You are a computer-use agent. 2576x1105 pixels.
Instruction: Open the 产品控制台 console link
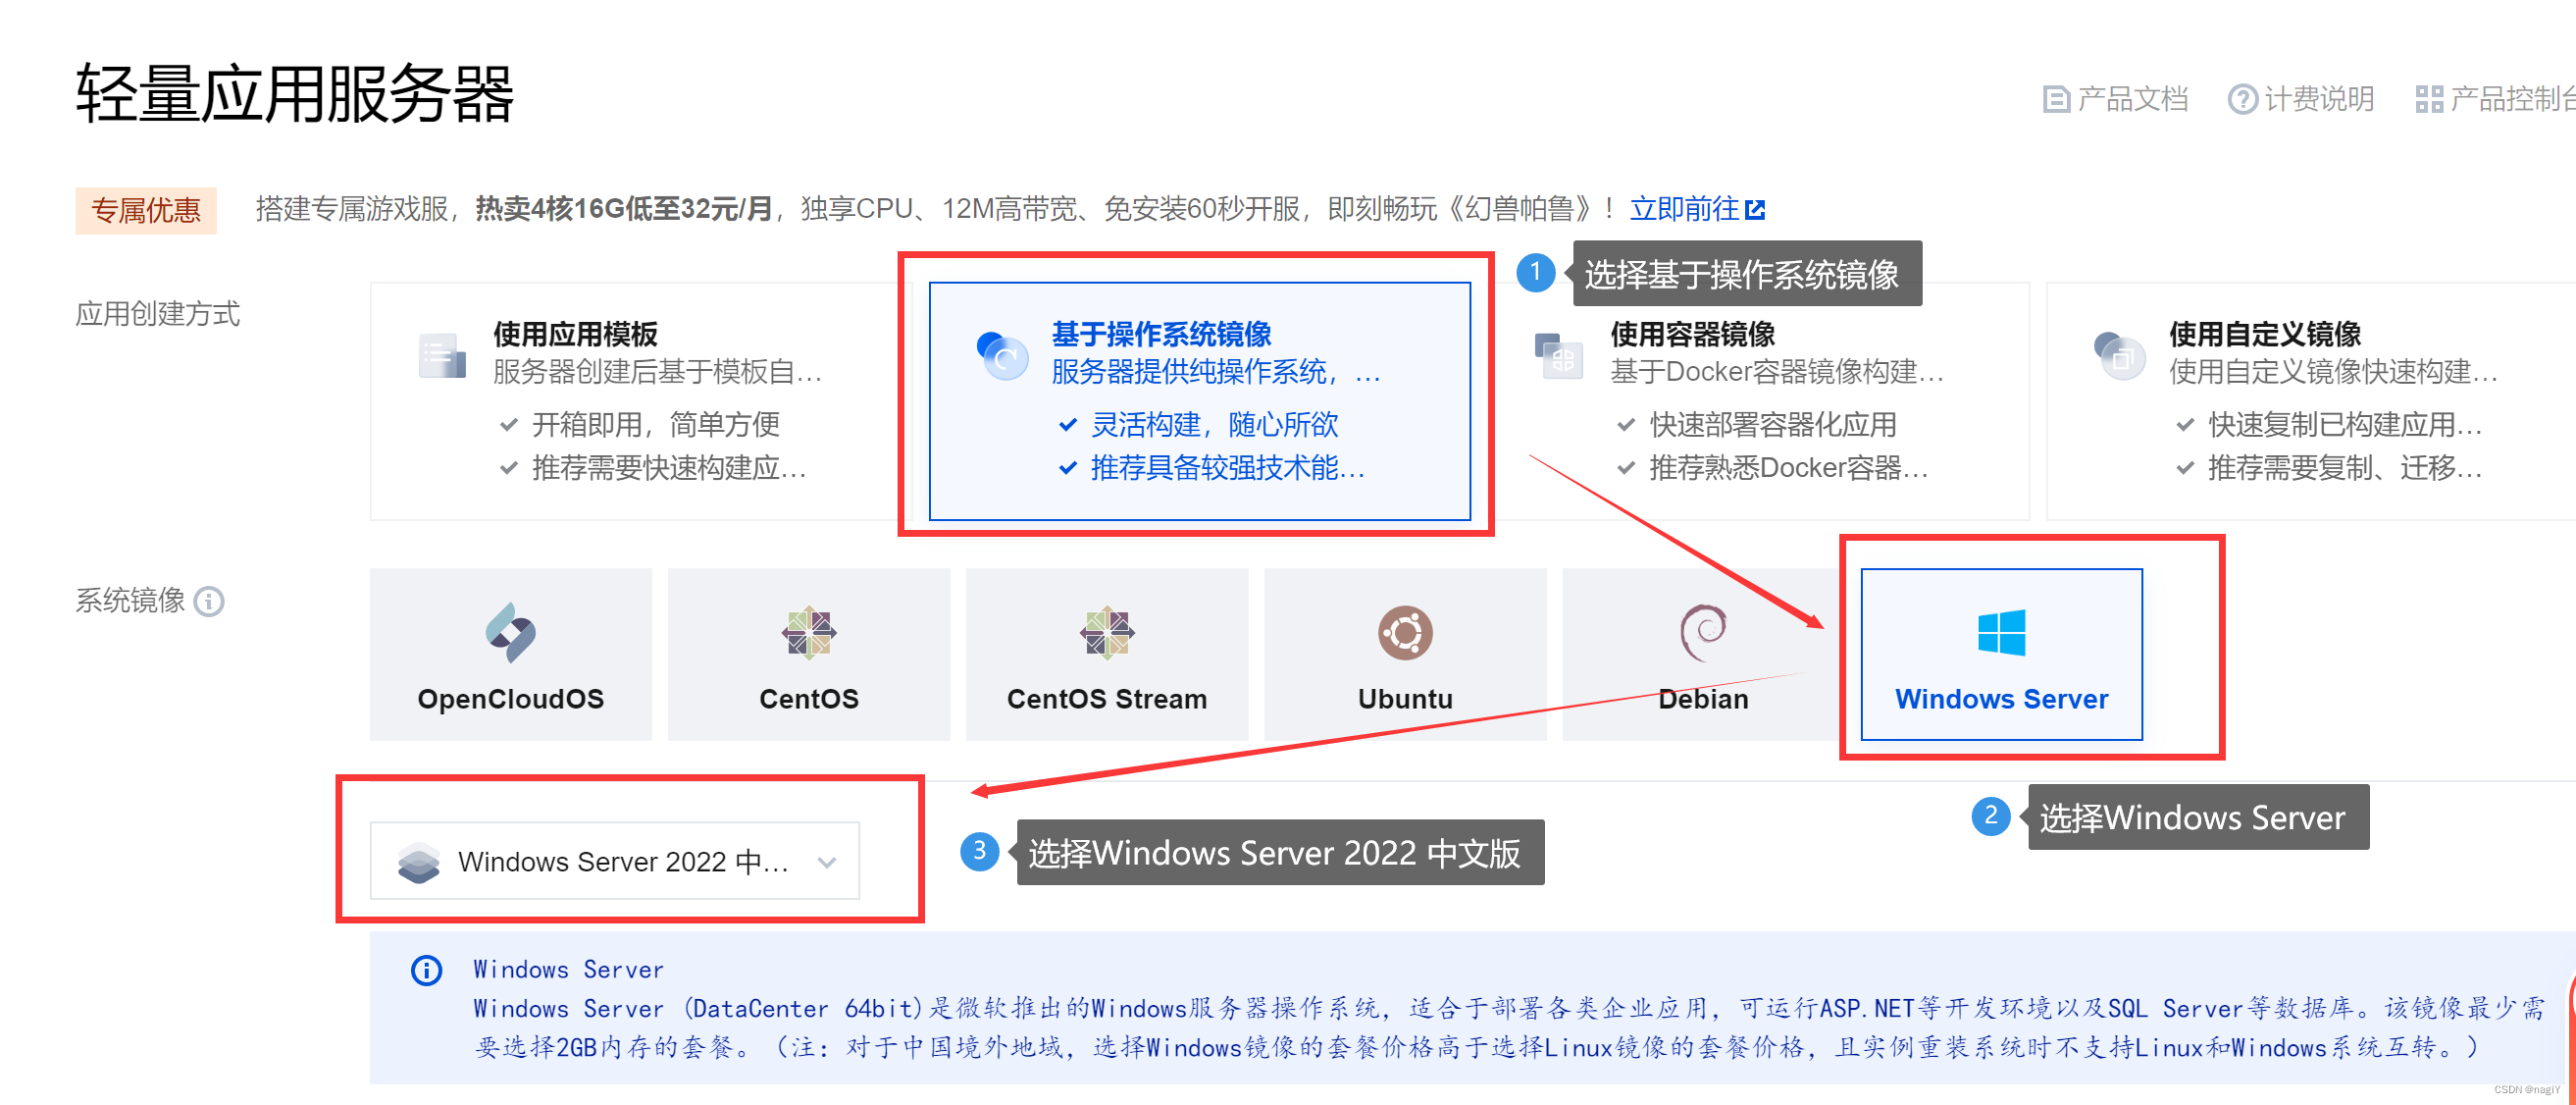[2495, 99]
